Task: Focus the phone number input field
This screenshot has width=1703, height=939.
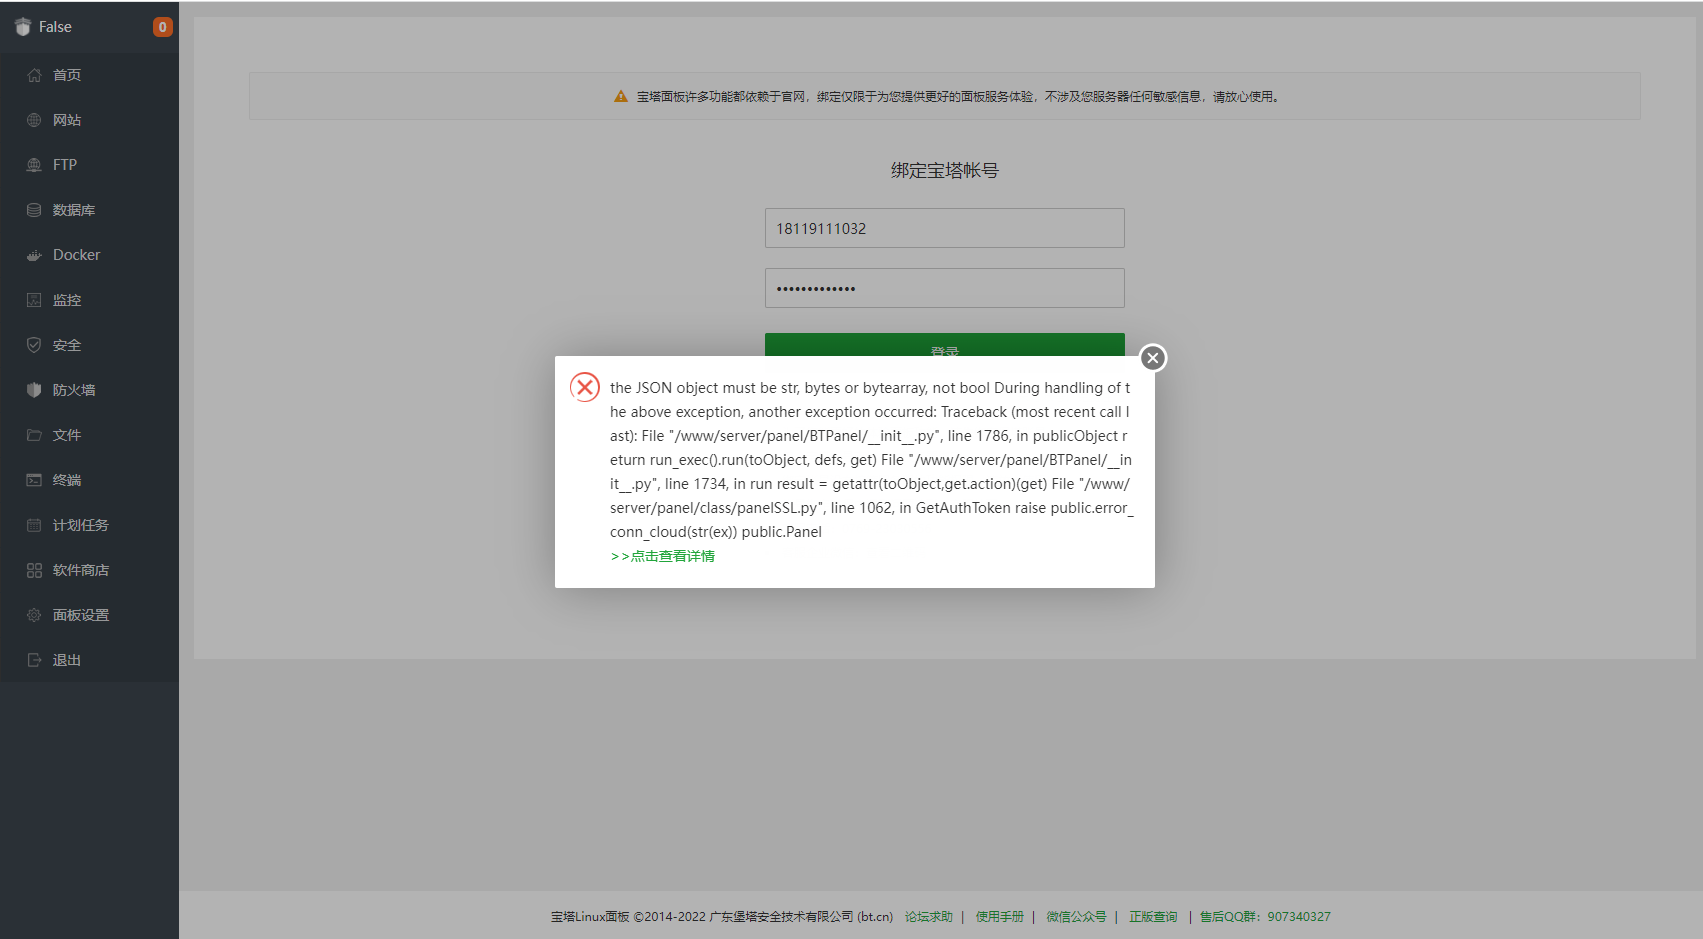Action: click(944, 228)
